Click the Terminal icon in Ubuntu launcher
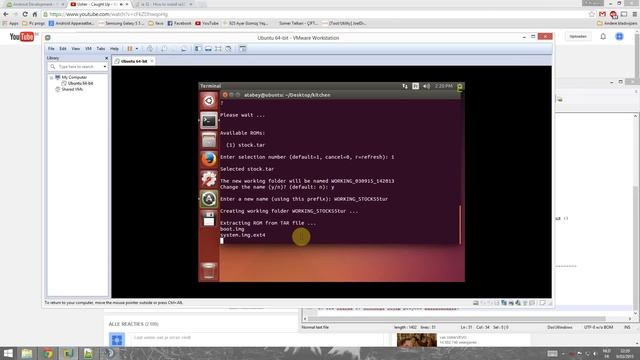 [x=209, y=120]
